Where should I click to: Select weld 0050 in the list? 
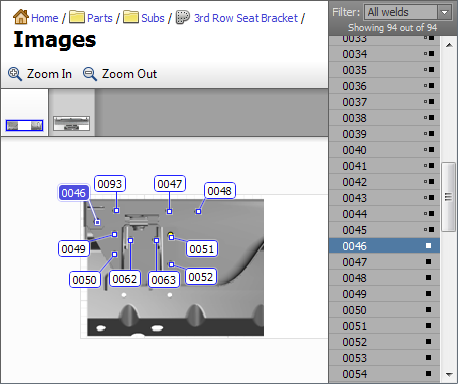point(384,310)
